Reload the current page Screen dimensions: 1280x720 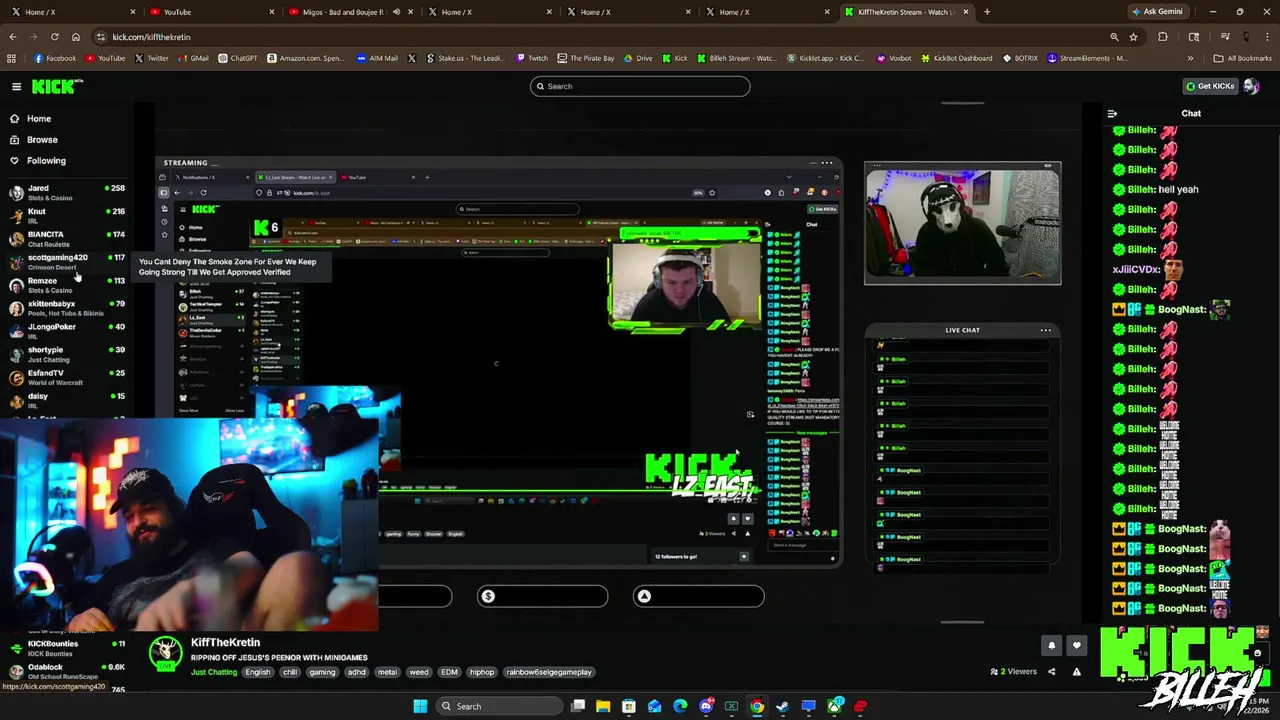click(x=54, y=37)
